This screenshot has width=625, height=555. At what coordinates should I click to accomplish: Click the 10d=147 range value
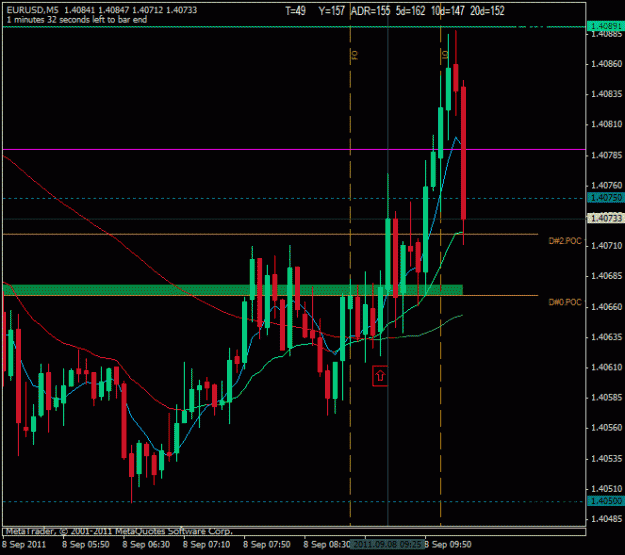[448, 11]
